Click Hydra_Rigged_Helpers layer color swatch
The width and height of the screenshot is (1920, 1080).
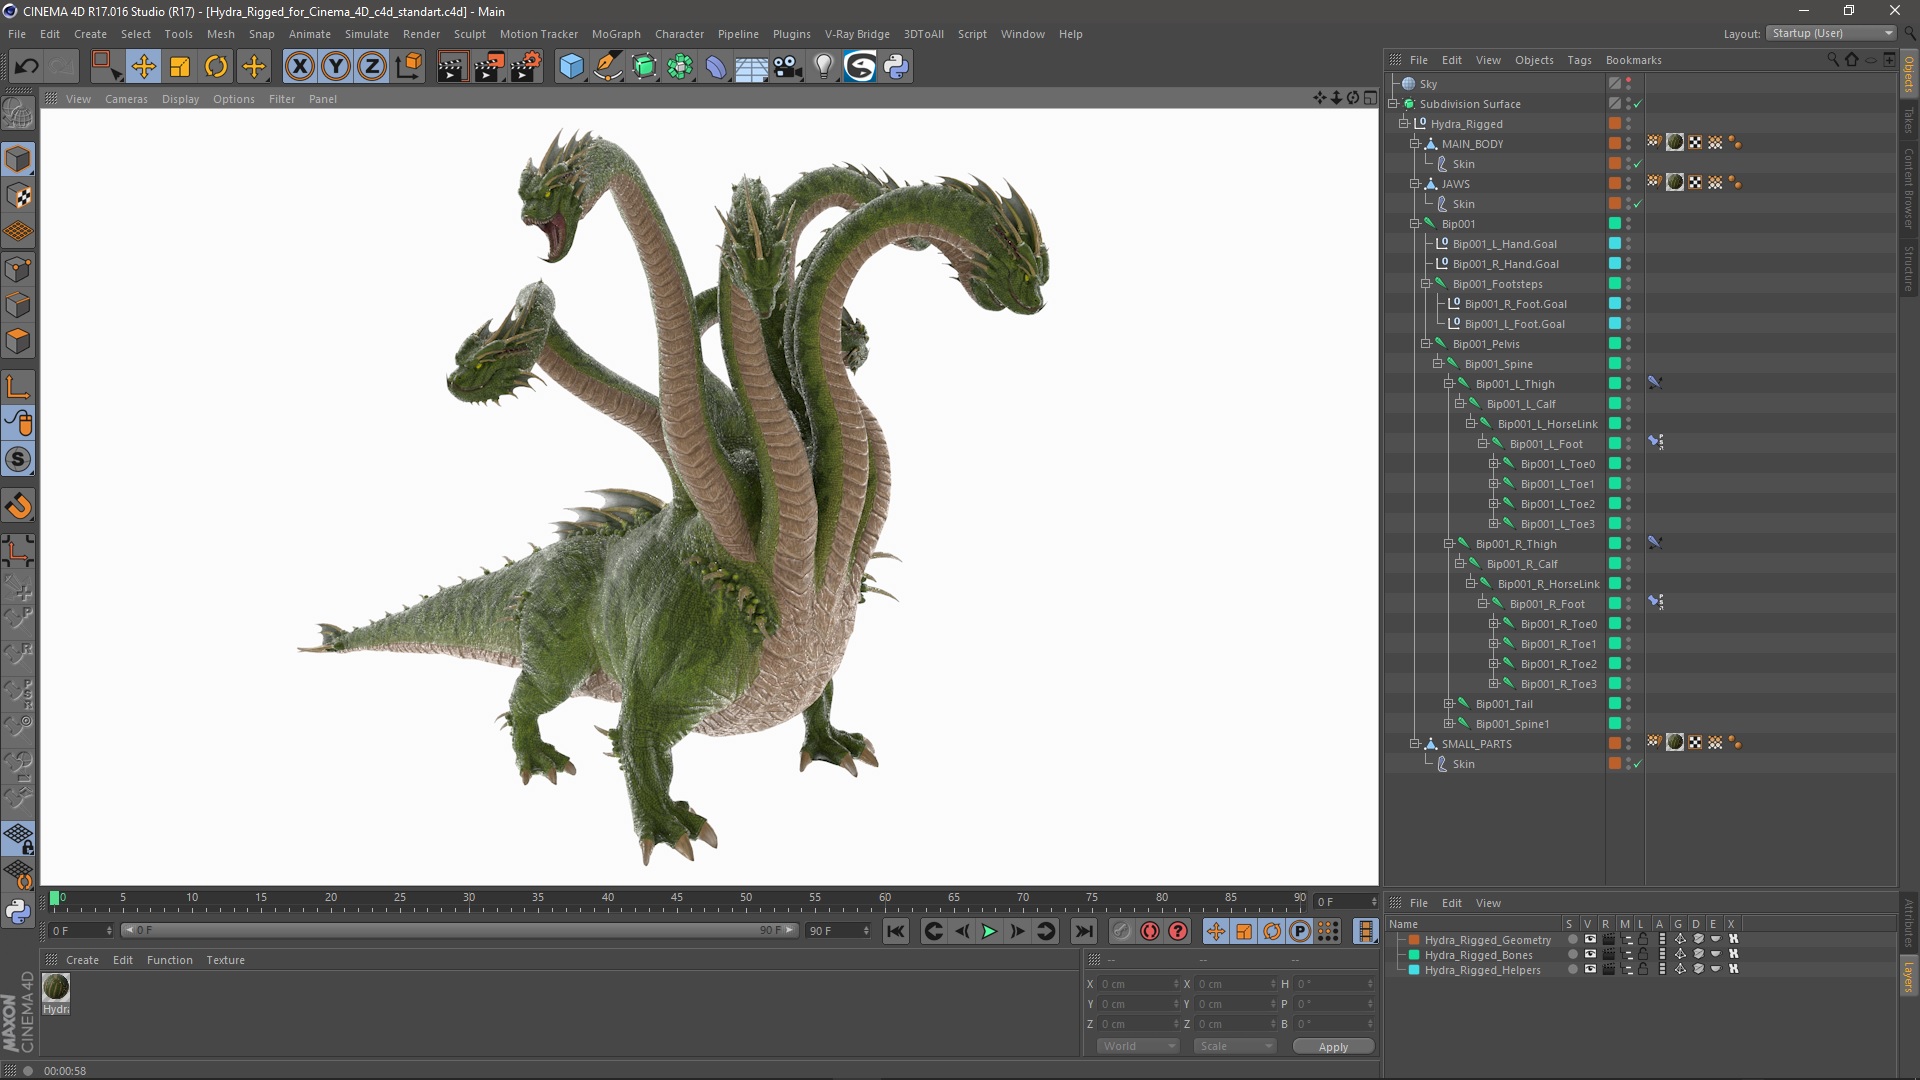pyautogui.click(x=1414, y=969)
